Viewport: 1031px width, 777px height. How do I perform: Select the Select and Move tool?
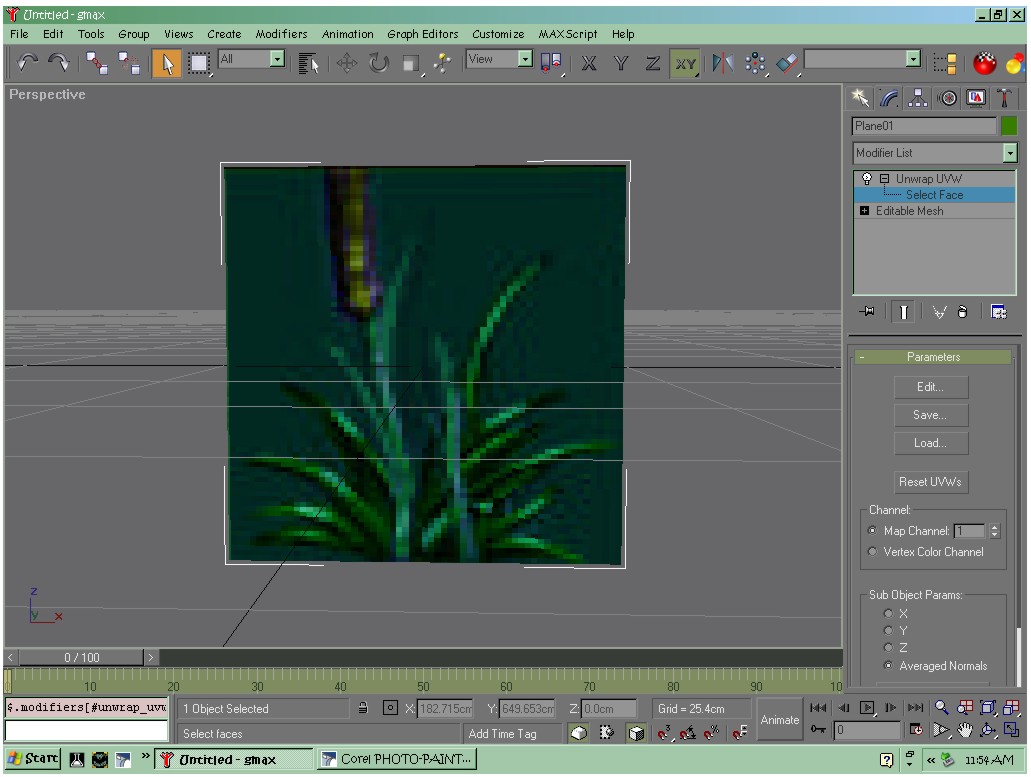pos(347,63)
